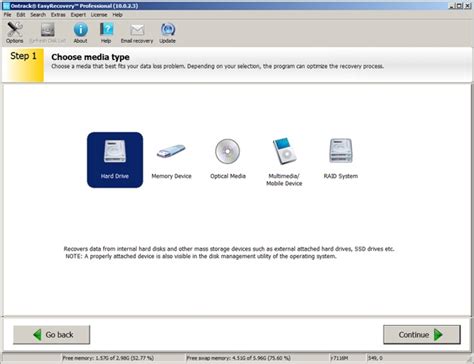Click the Free memory status entry
474x364 pixels.
[x=108, y=358]
